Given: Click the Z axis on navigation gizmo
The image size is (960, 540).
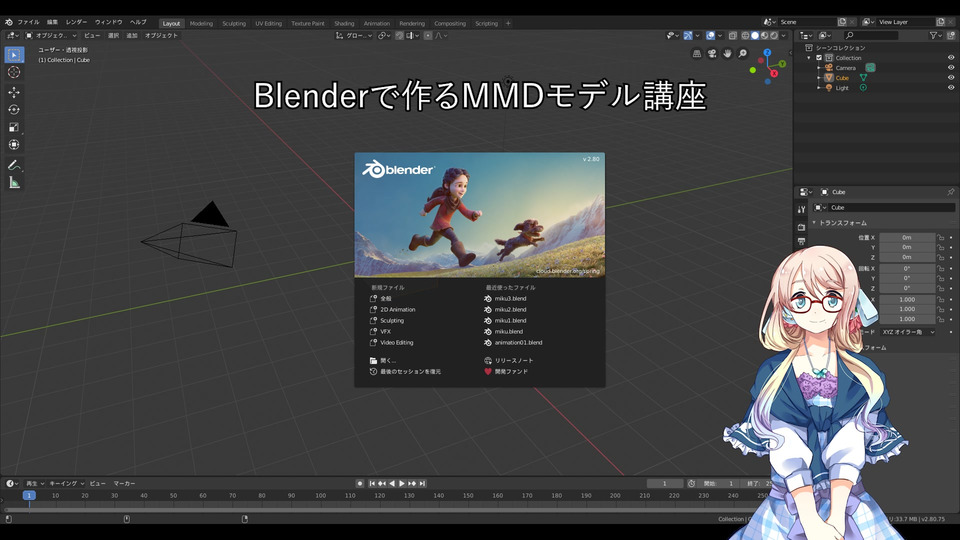Looking at the screenshot, I should [767, 53].
